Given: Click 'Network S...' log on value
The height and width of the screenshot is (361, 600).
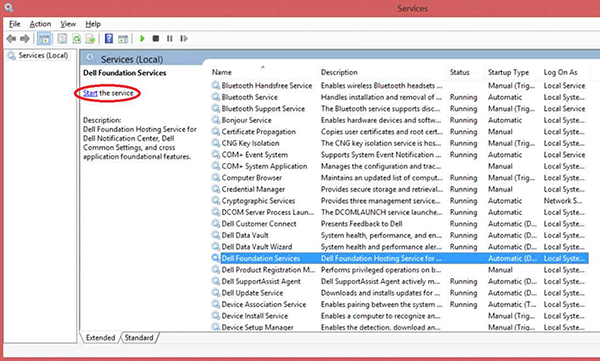Looking at the screenshot, I should pyautogui.click(x=563, y=201).
